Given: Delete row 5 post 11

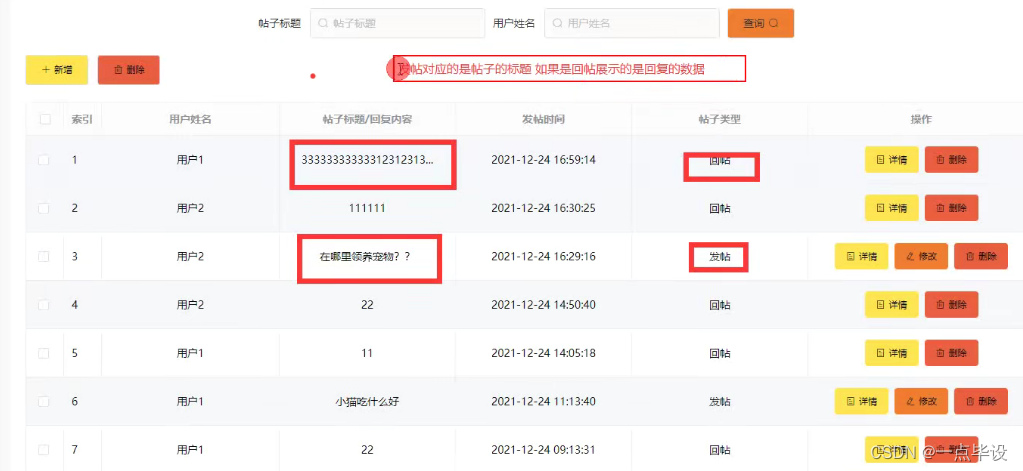Looking at the screenshot, I should (x=951, y=353).
